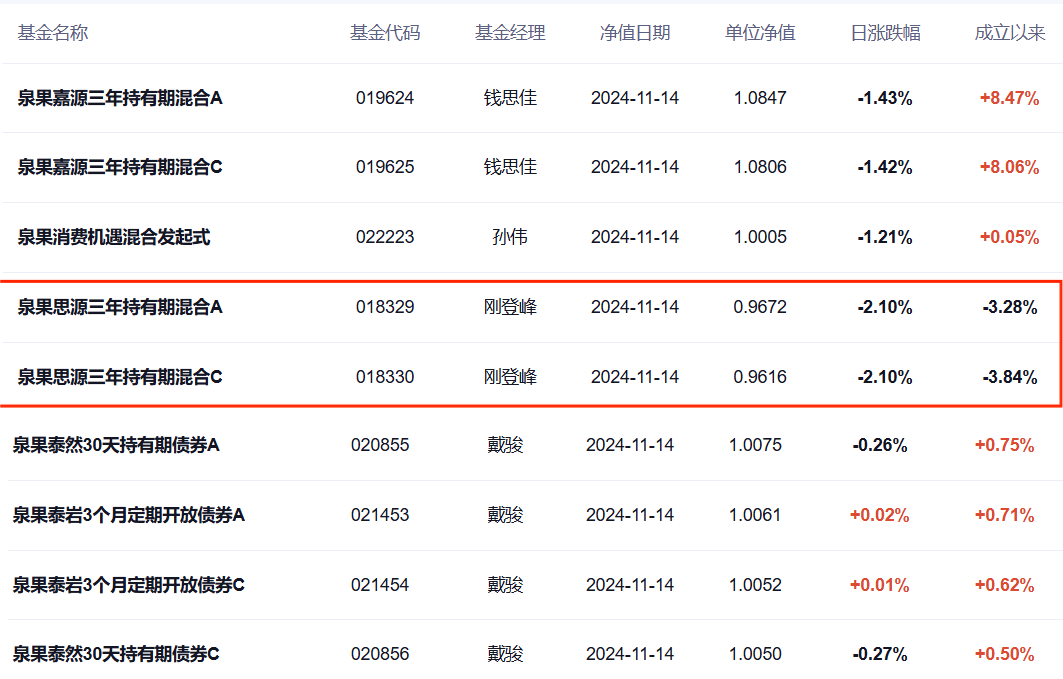Image resolution: width=1063 pixels, height=679 pixels.
Task: Click manager 戴骏 in the 020855 row
Action: point(505,445)
